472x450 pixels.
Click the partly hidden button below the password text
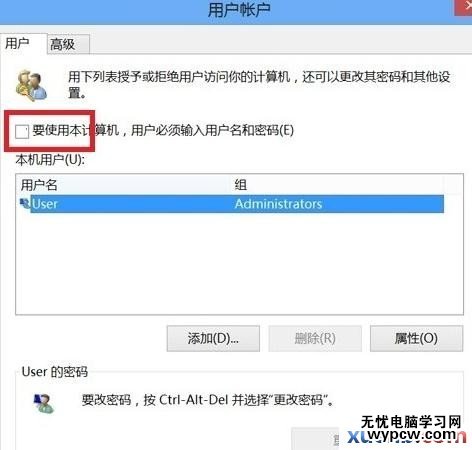point(315,439)
